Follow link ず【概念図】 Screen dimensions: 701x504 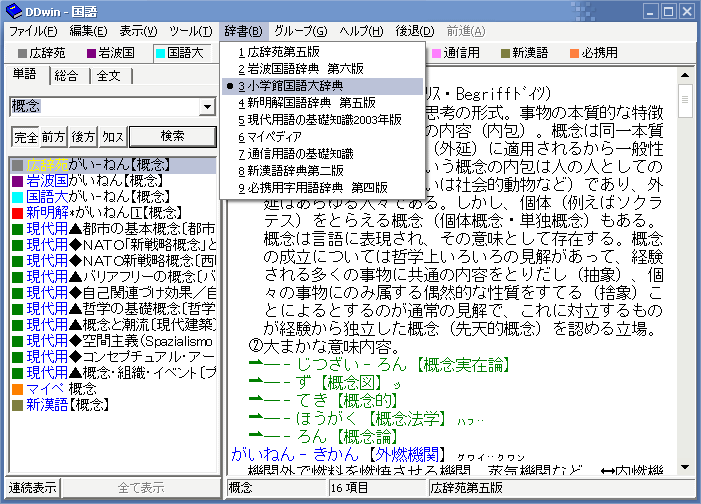point(325,383)
